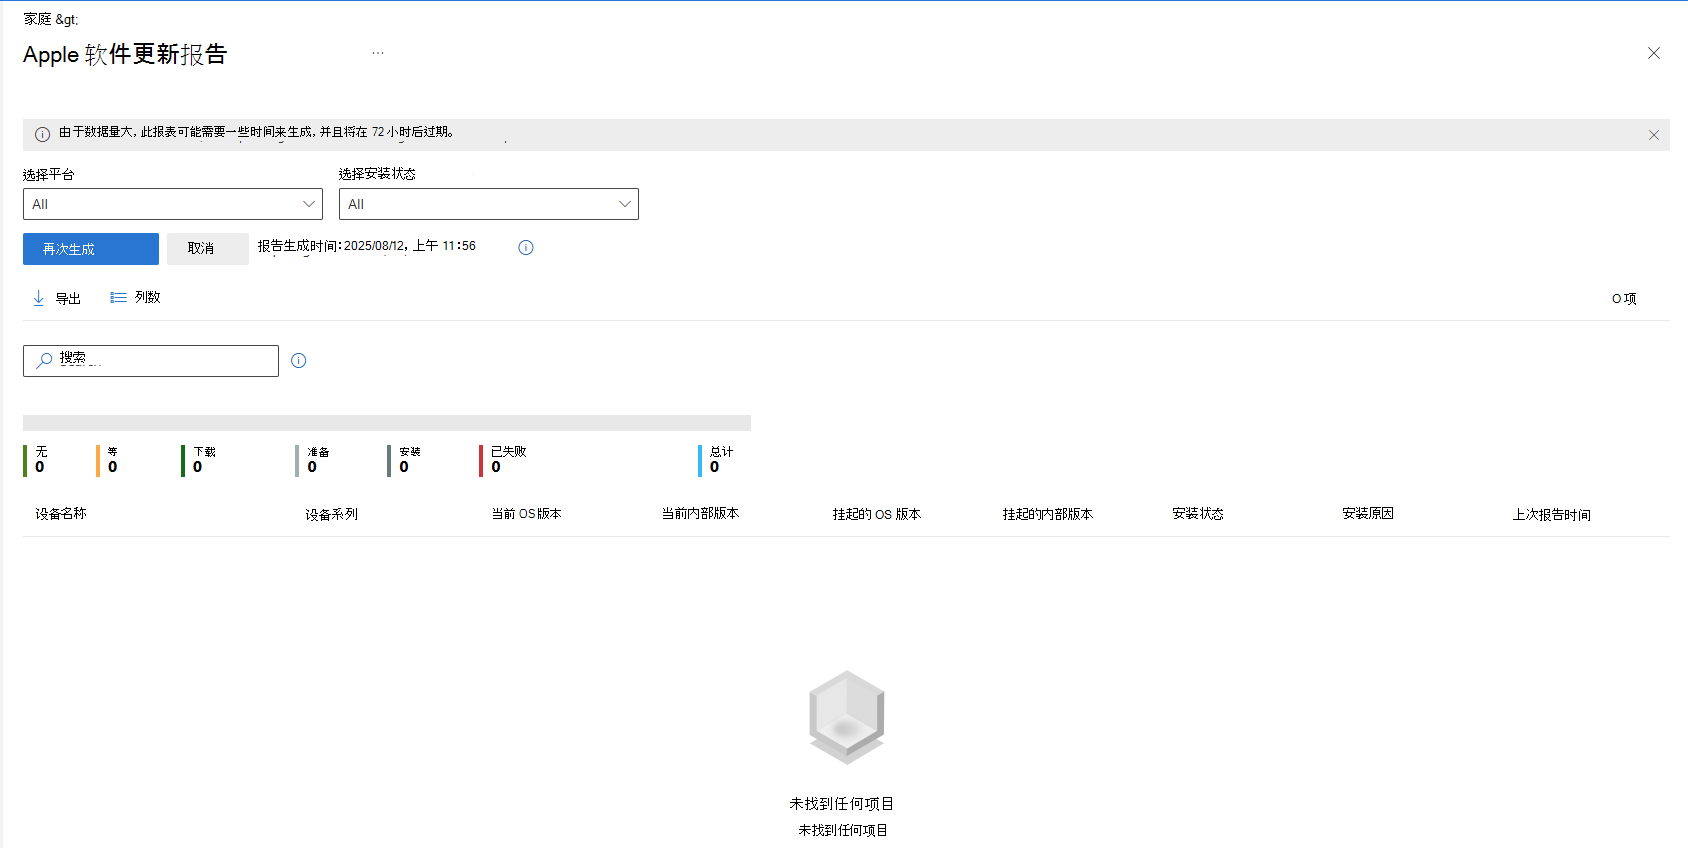Click the Apple 软件更新报告 title
This screenshot has height=848, width=1688.
coord(125,54)
